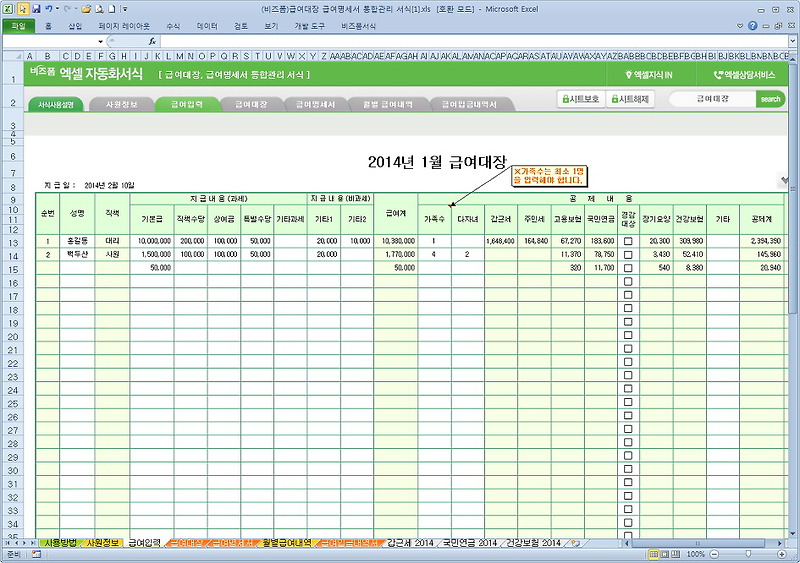Toggle 경감대상 checkbox for 홍길동 row

[x=628, y=241]
